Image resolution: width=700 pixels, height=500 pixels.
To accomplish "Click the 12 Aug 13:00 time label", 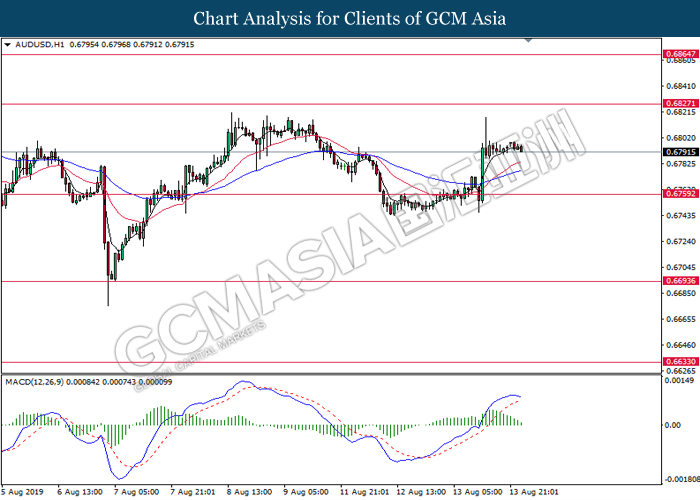I will 421,492.
